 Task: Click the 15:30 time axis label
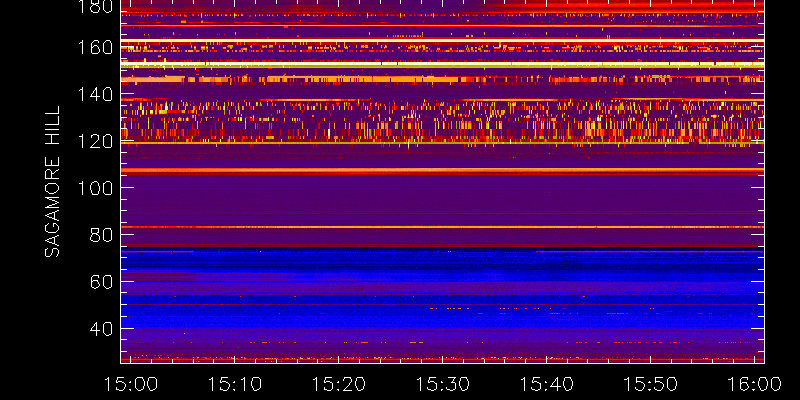tap(443, 384)
